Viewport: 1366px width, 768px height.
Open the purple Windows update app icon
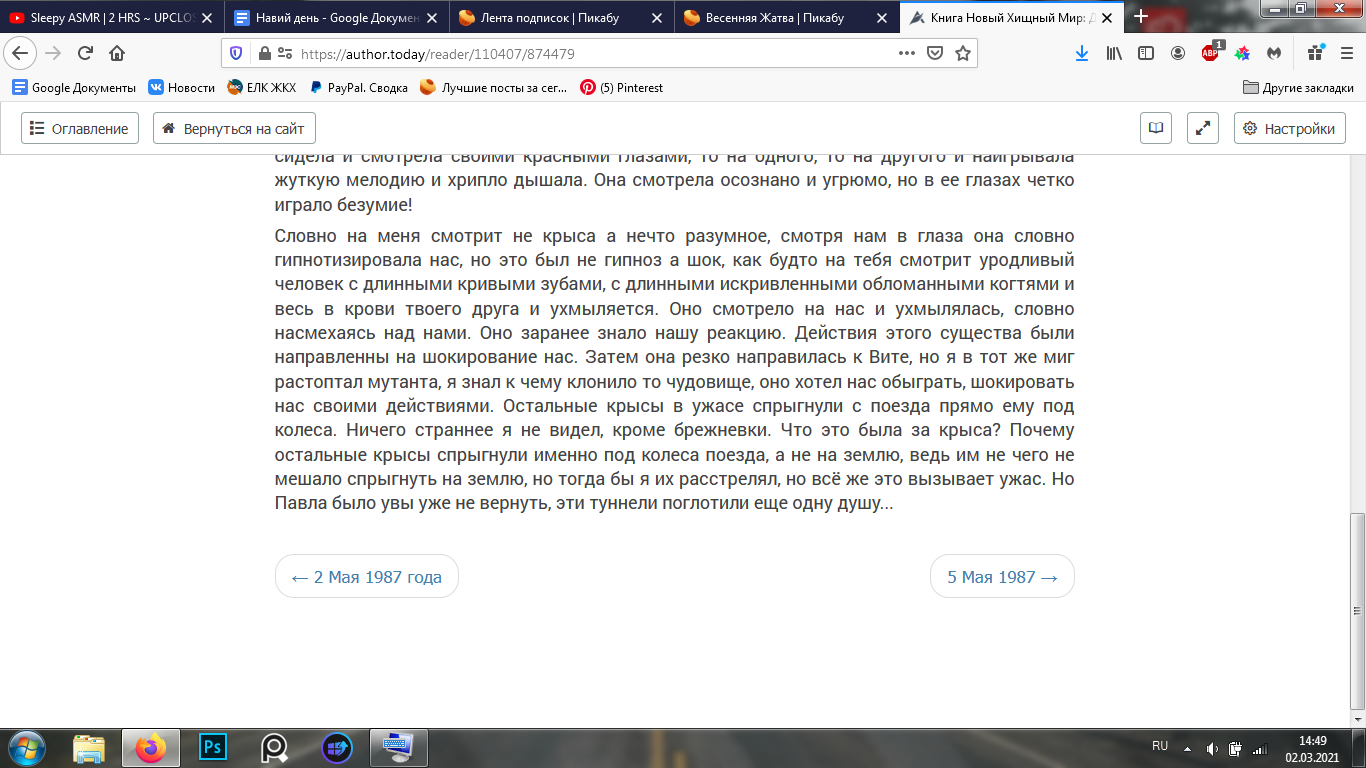point(337,747)
